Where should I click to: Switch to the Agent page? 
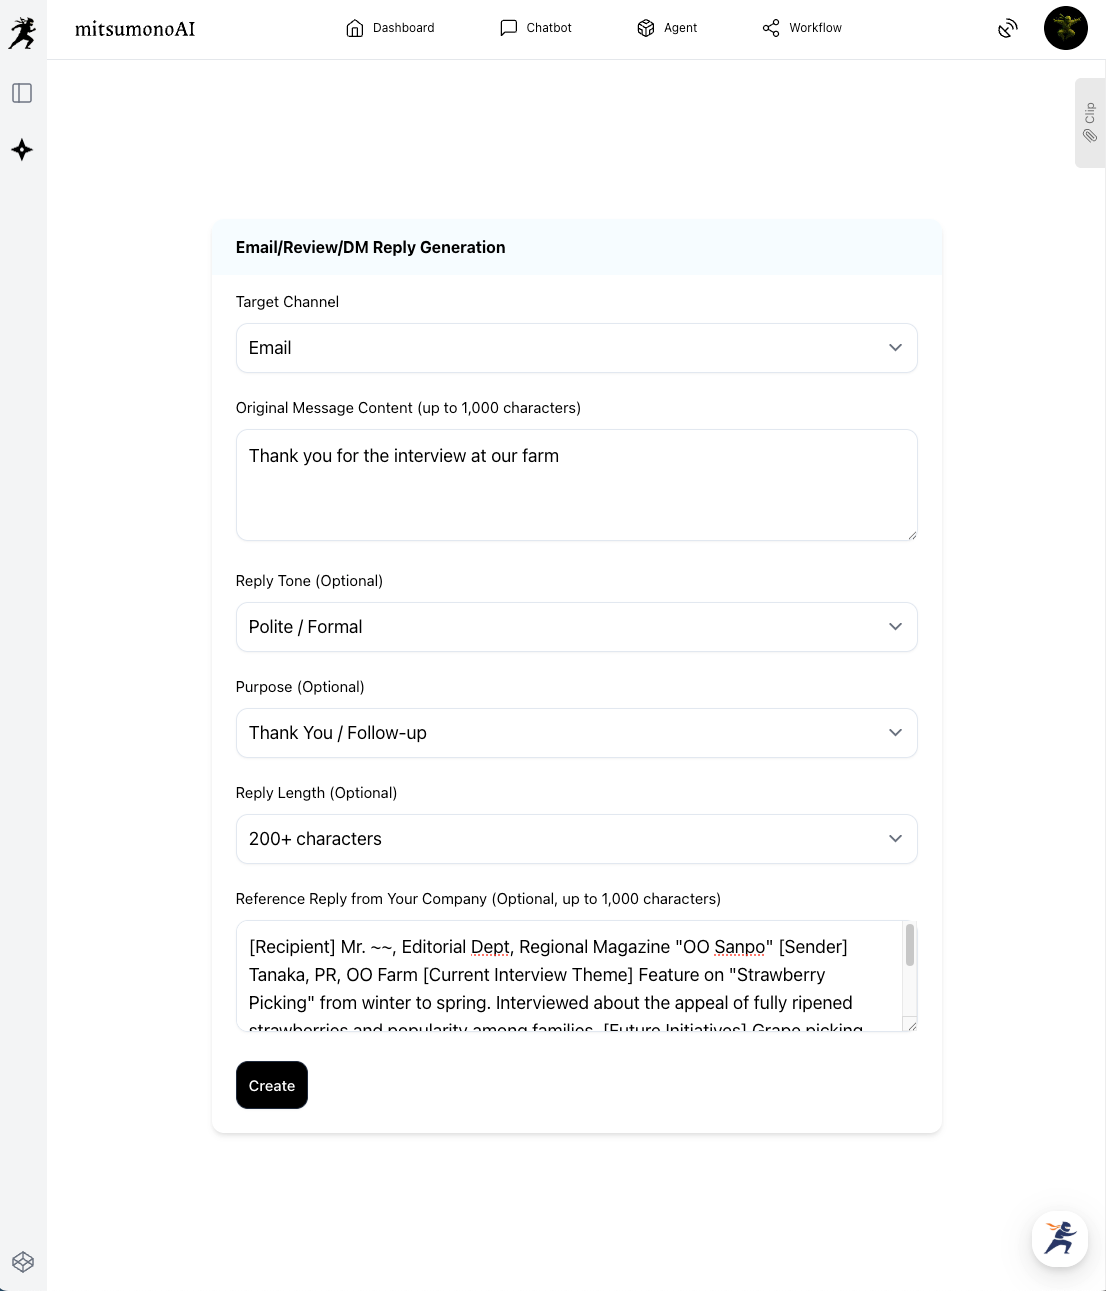click(667, 28)
